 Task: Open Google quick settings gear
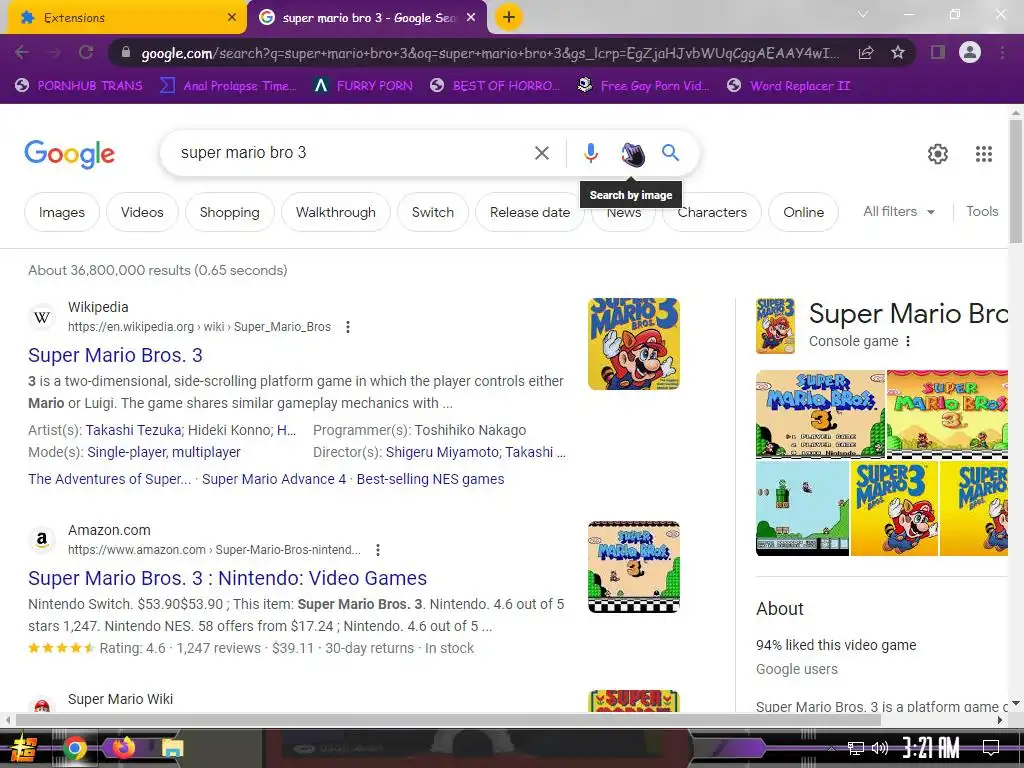tap(938, 153)
